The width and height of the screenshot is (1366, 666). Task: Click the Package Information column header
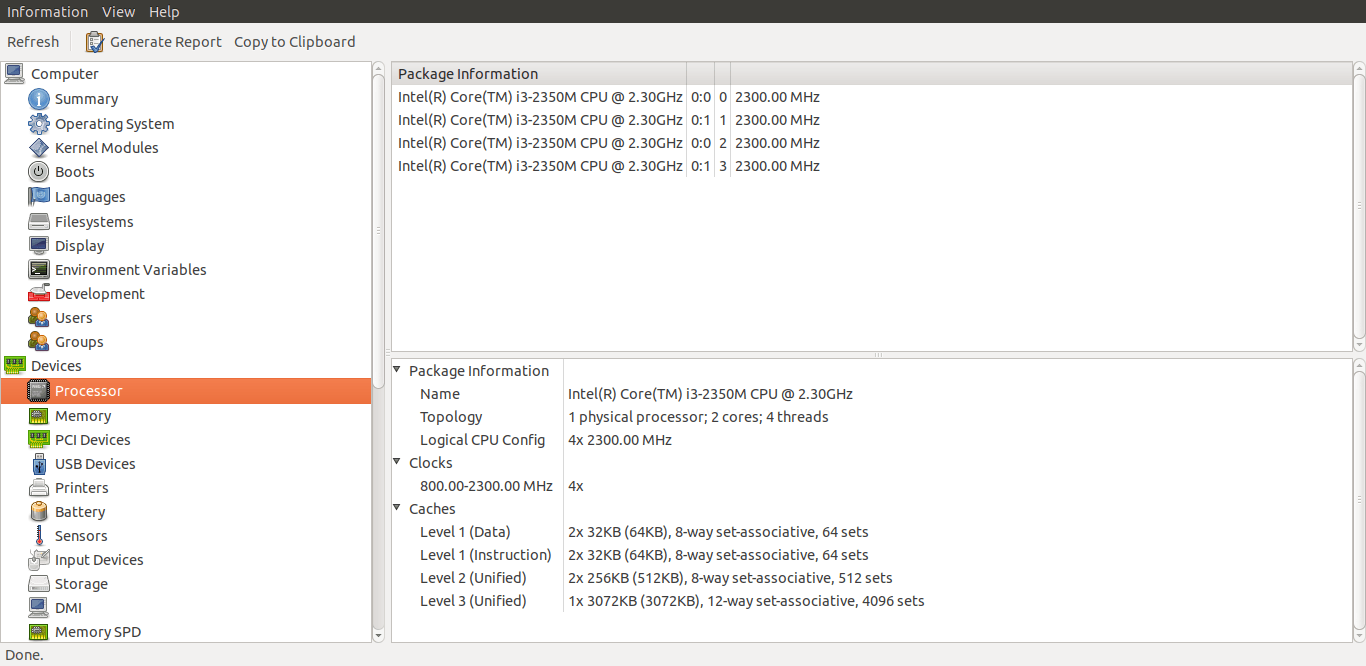tap(538, 74)
